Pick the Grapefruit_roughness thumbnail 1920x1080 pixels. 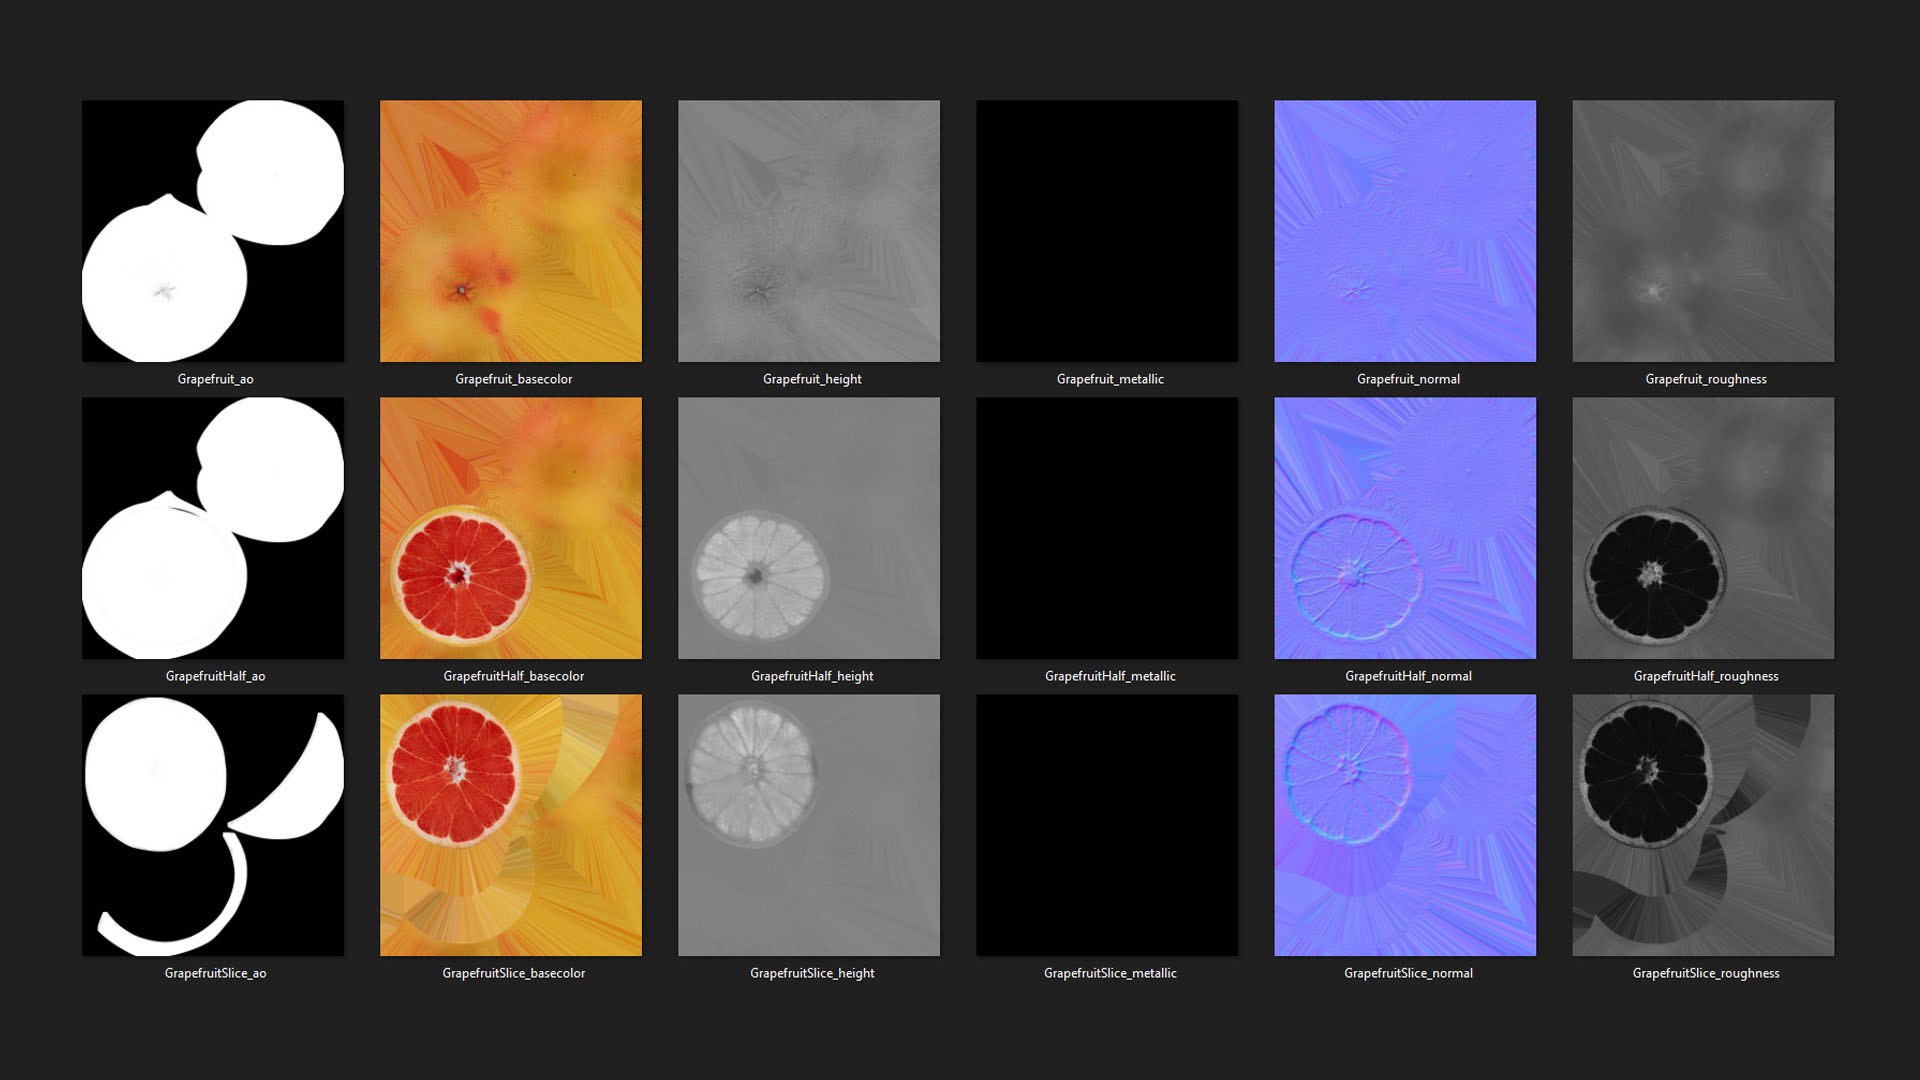click(1703, 231)
